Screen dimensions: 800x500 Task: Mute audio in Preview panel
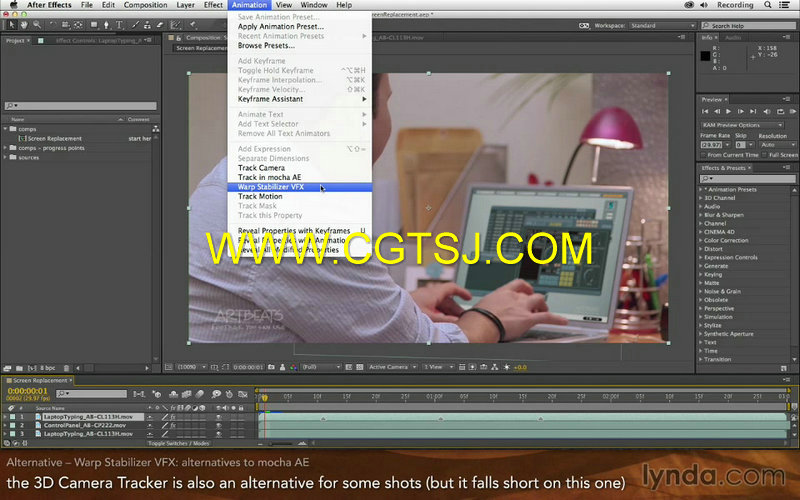click(766, 111)
